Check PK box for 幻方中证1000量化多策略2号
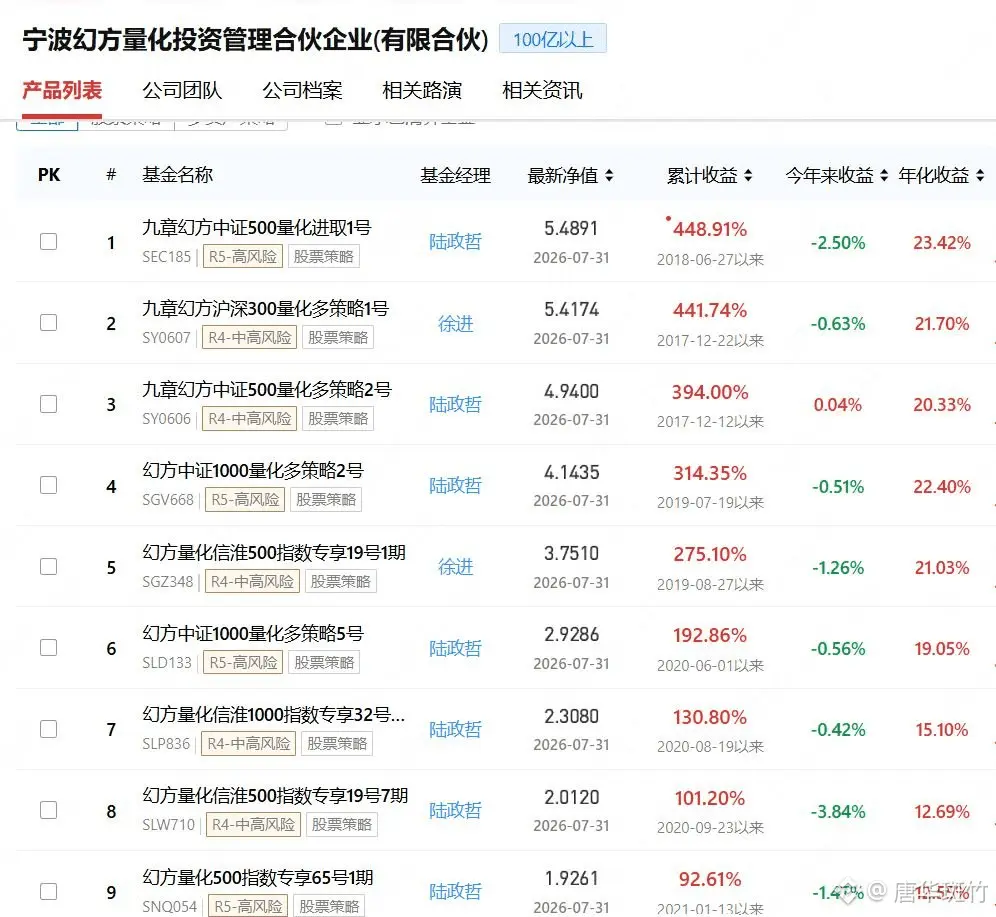Screen dimensions: 996x917 coord(48,485)
